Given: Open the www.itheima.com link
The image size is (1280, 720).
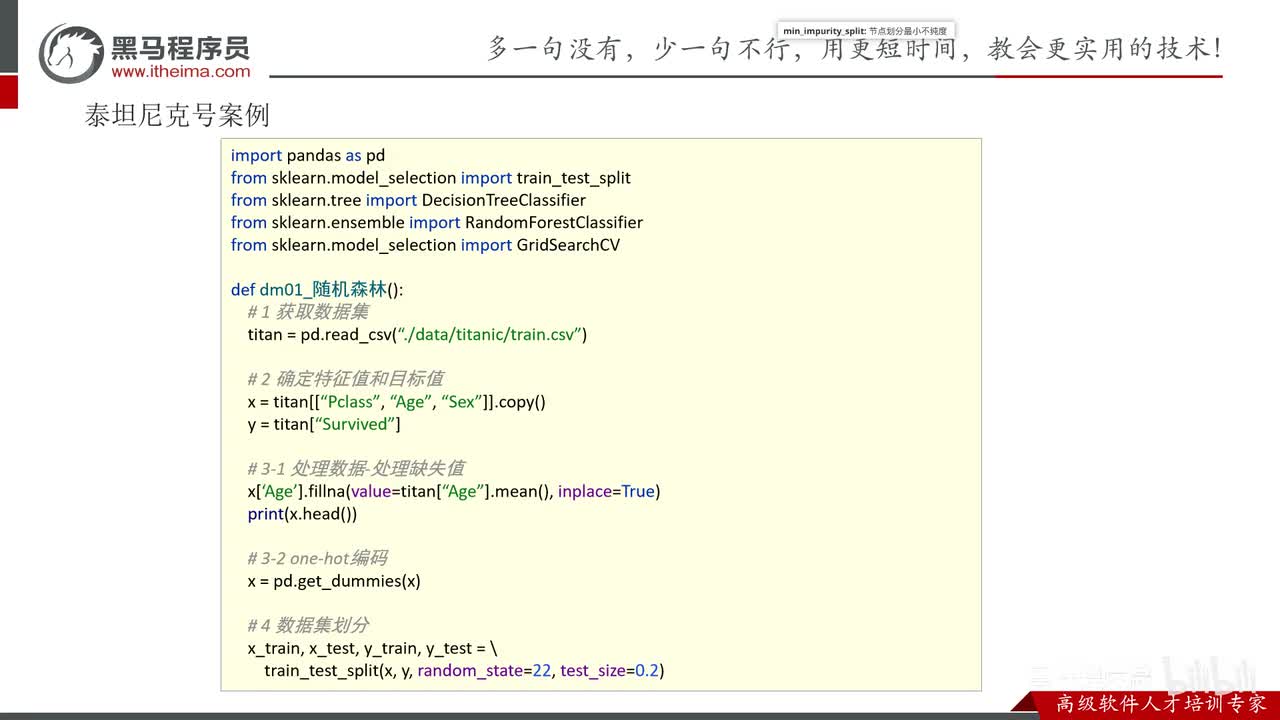Looking at the screenshot, I should (x=181, y=71).
